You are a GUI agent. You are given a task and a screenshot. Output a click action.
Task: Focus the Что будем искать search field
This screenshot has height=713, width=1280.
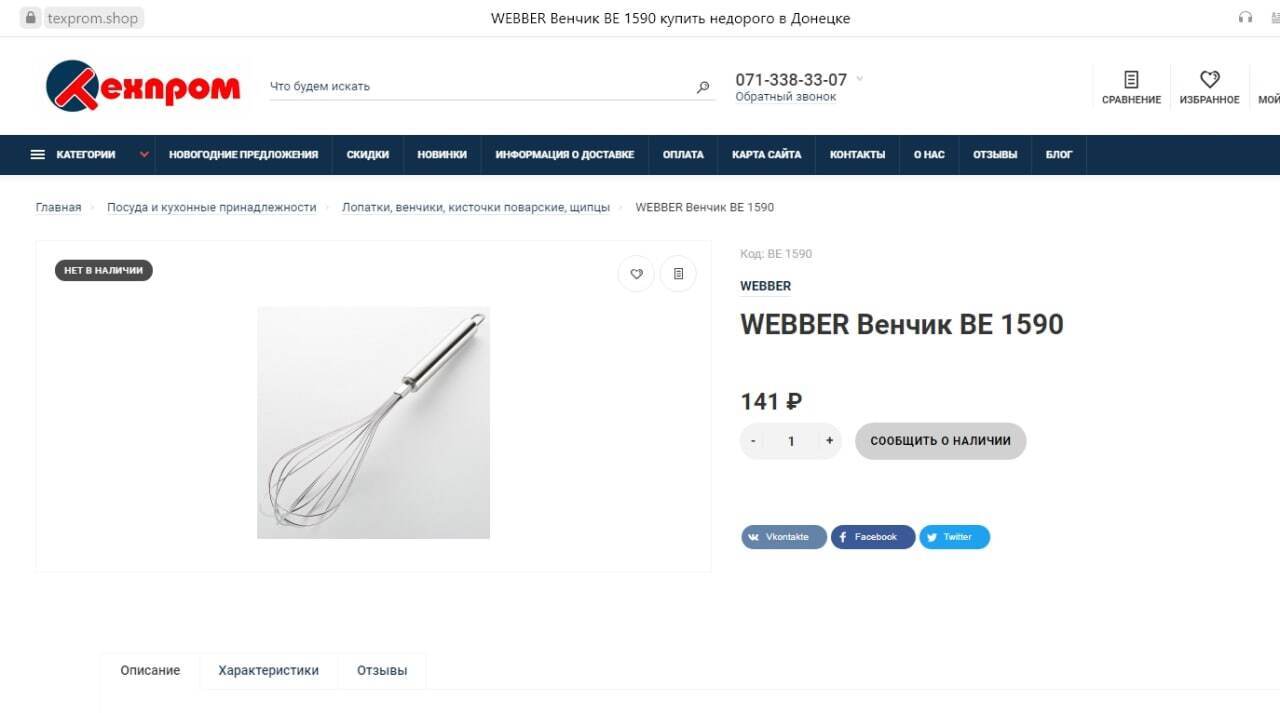(480, 87)
